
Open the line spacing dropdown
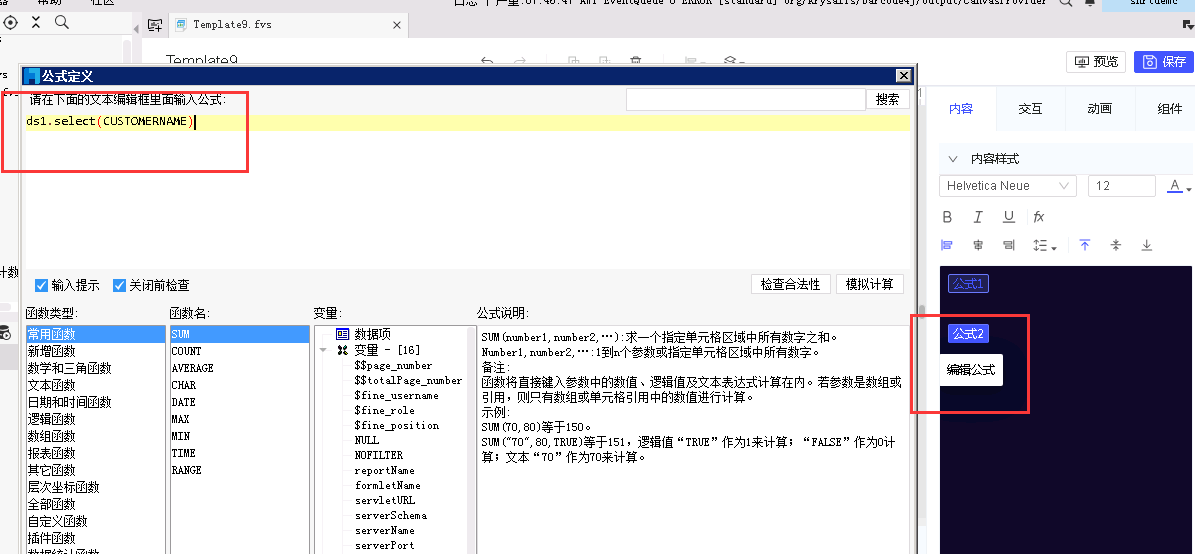click(1044, 245)
